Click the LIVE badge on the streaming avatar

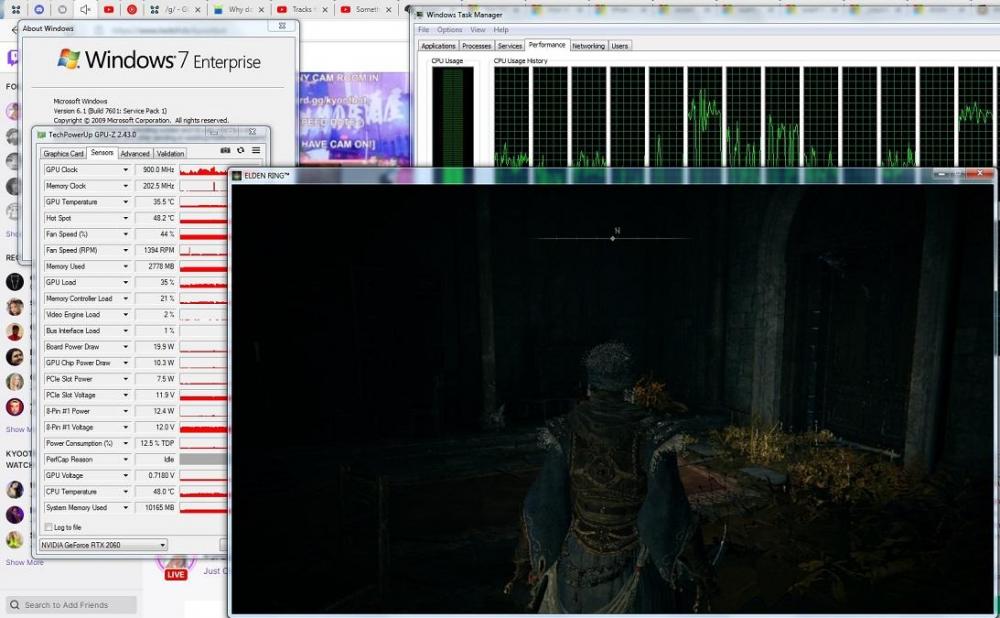click(x=177, y=571)
